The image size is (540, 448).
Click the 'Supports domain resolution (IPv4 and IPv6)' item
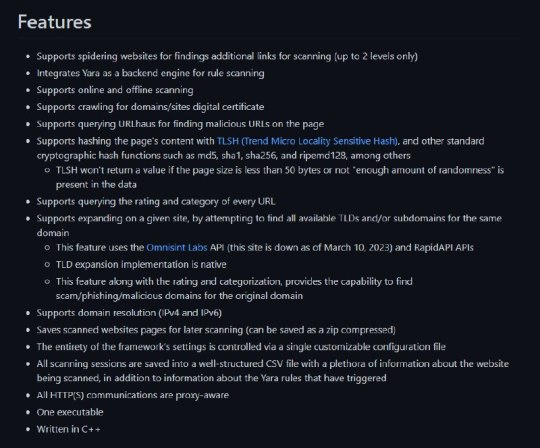129,313
